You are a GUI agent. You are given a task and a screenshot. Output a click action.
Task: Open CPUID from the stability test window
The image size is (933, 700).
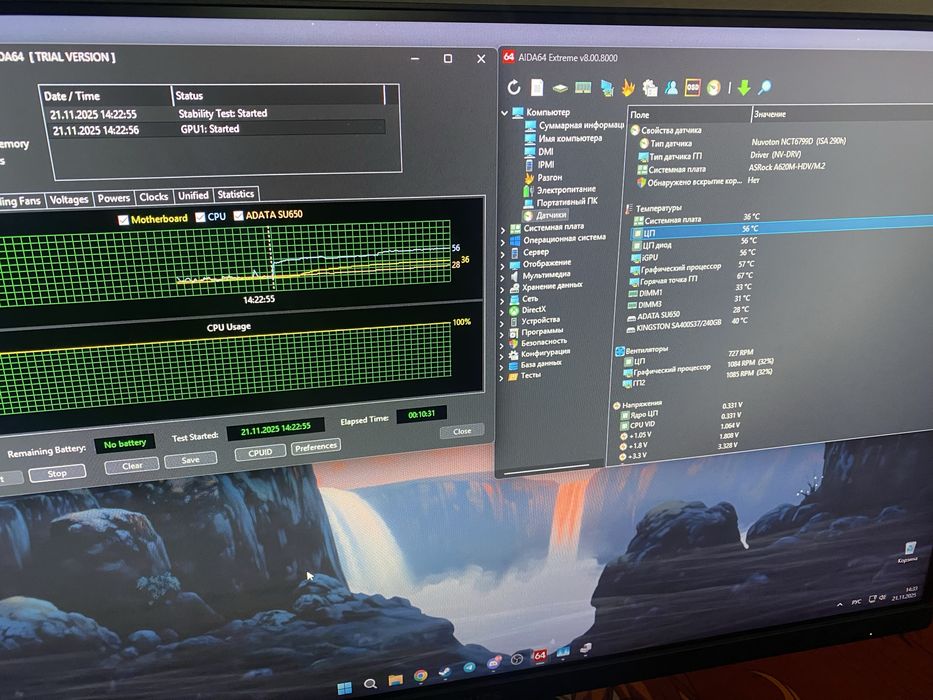(260, 452)
